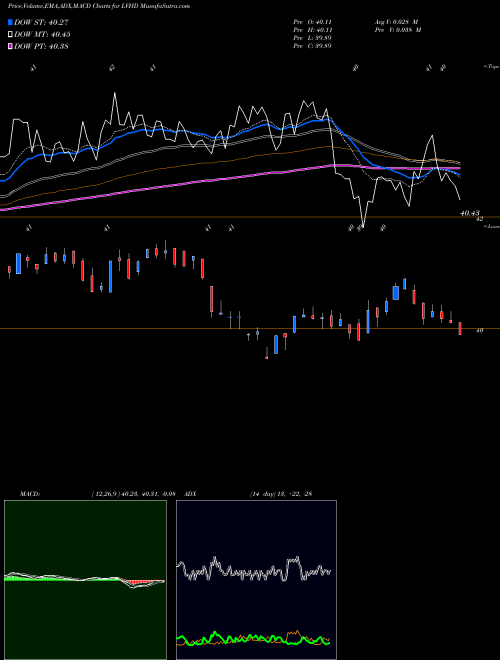Click the 'Avg V: 0.028 M' volume text
The height and width of the screenshot is (660, 500).
pos(396,22)
